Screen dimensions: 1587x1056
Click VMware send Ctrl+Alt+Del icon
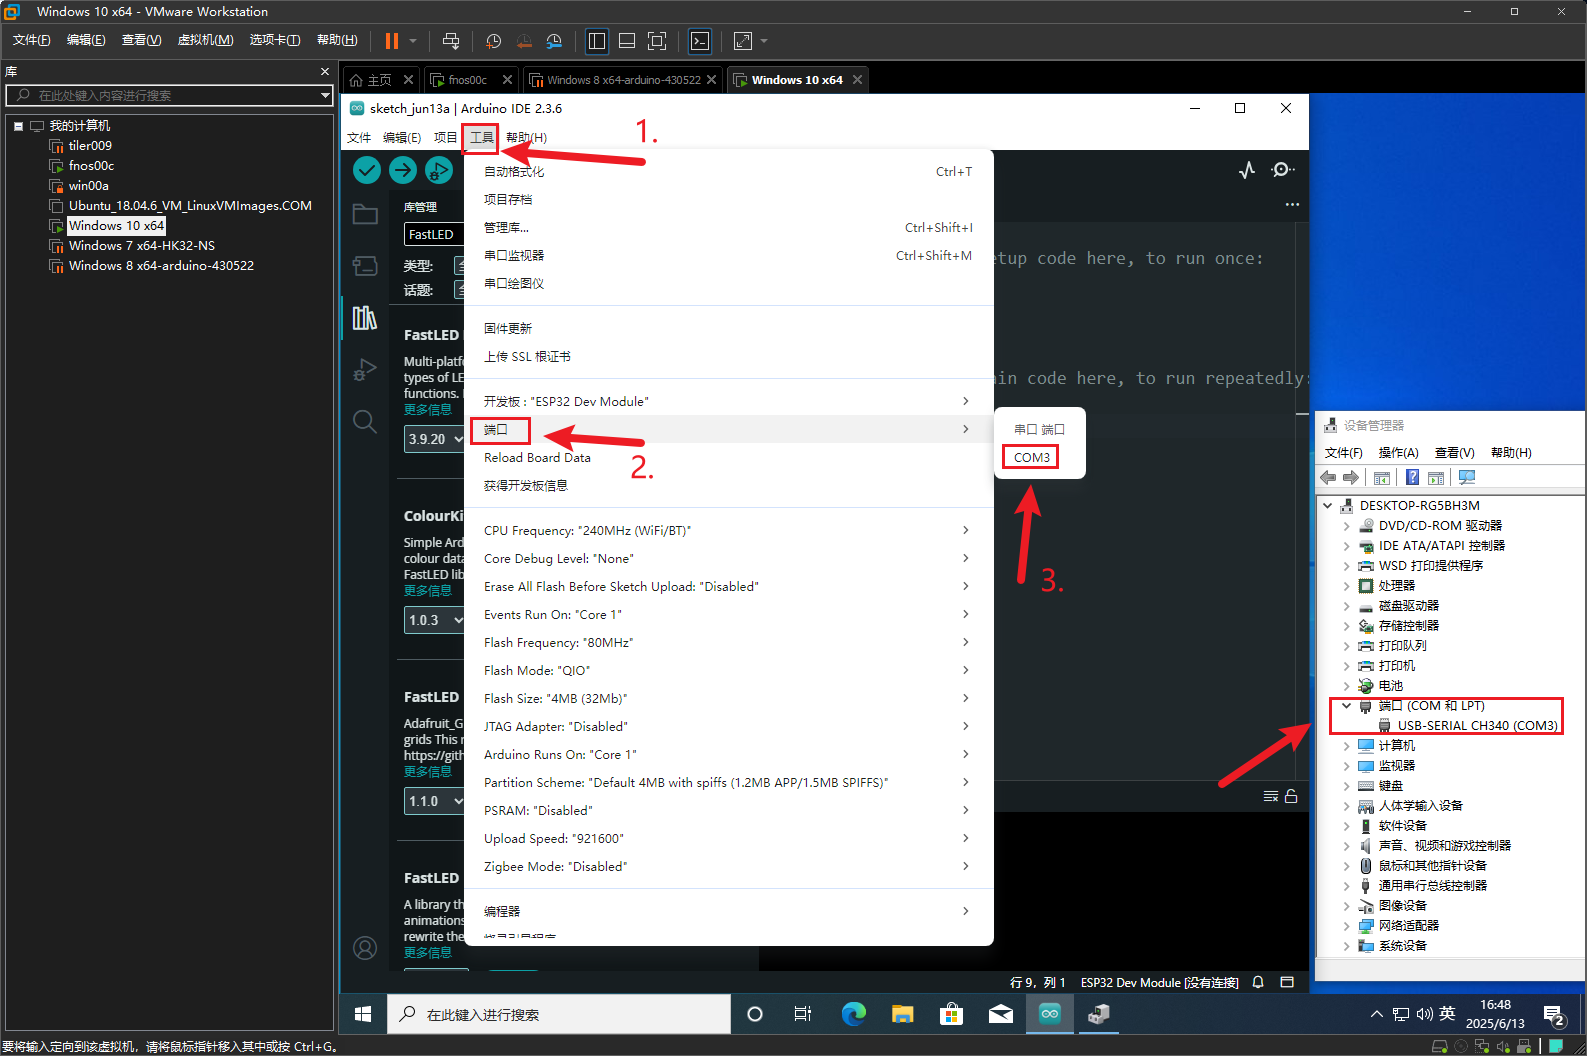[x=451, y=41]
